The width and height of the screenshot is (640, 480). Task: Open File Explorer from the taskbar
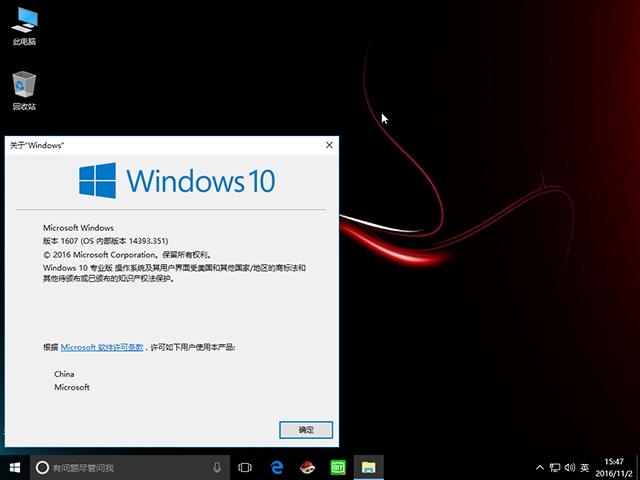coord(368,467)
